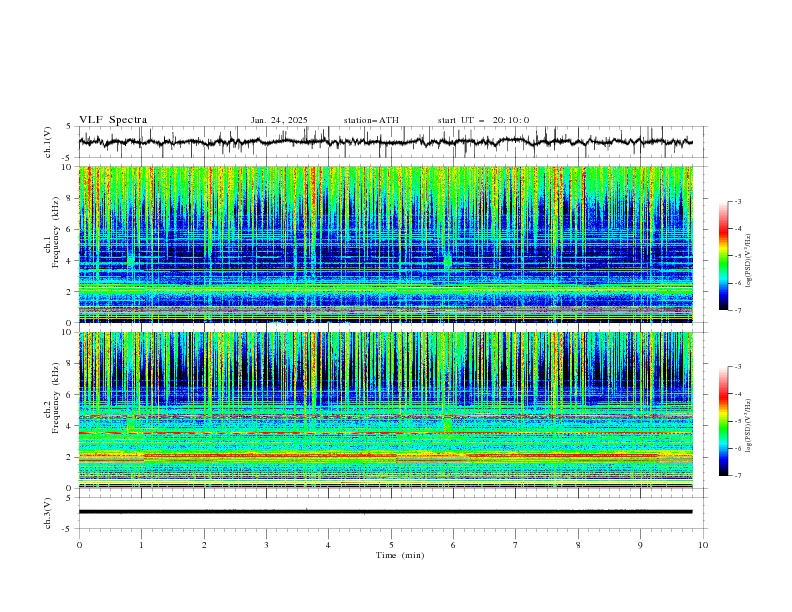Click the time axis tick label '5'
Viewport: 792px width, 612px height.
[x=391, y=545]
